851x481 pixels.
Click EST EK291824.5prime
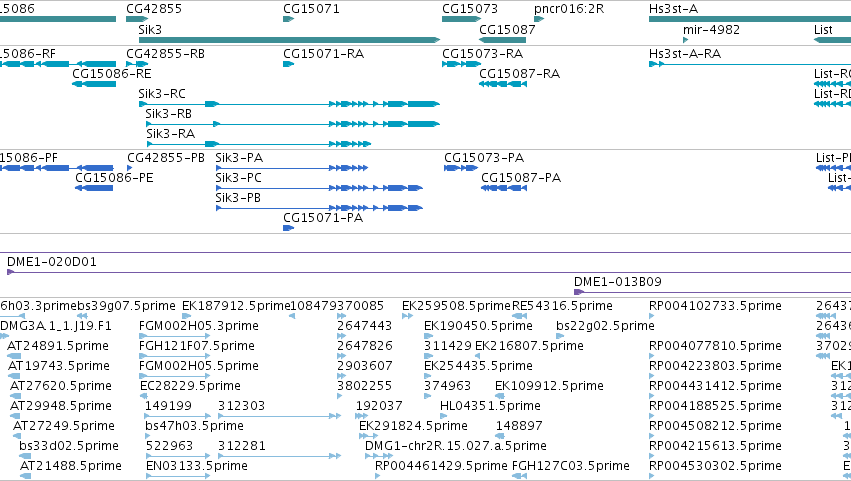click(413, 426)
